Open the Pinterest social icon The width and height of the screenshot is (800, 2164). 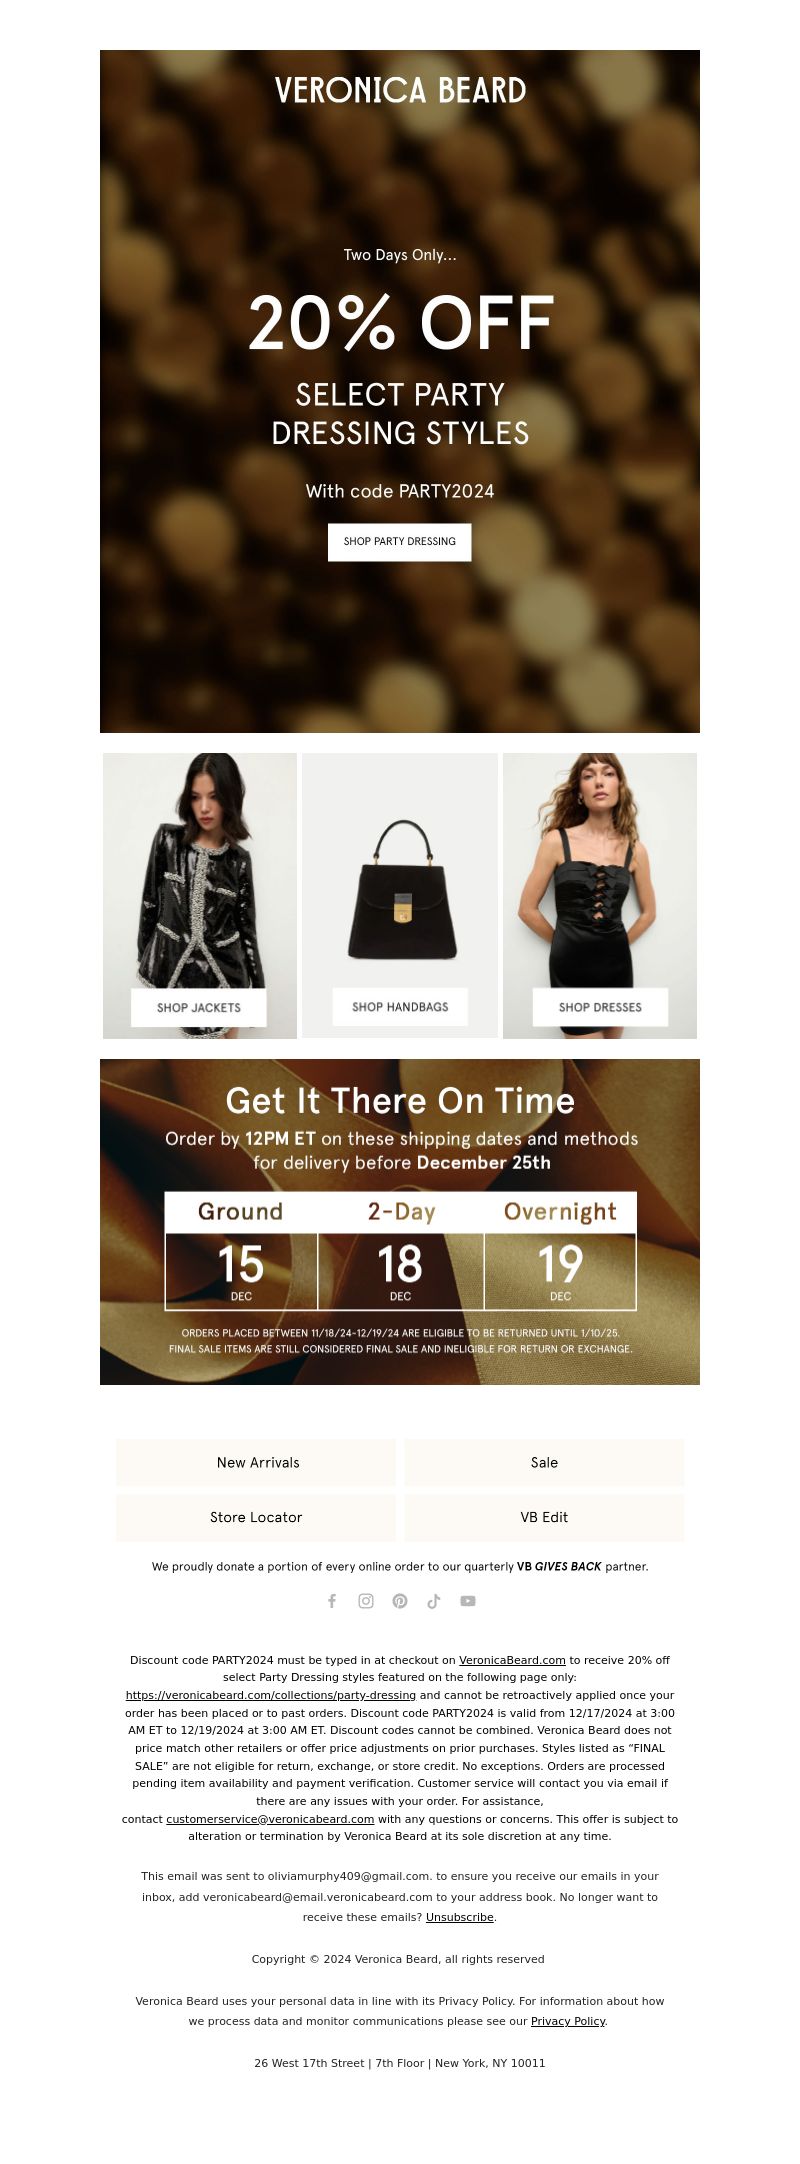pyautogui.click(x=400, y=1601)
